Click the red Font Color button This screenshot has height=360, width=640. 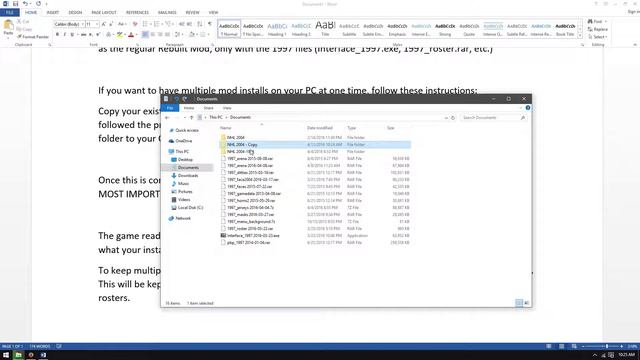[131, 35]
